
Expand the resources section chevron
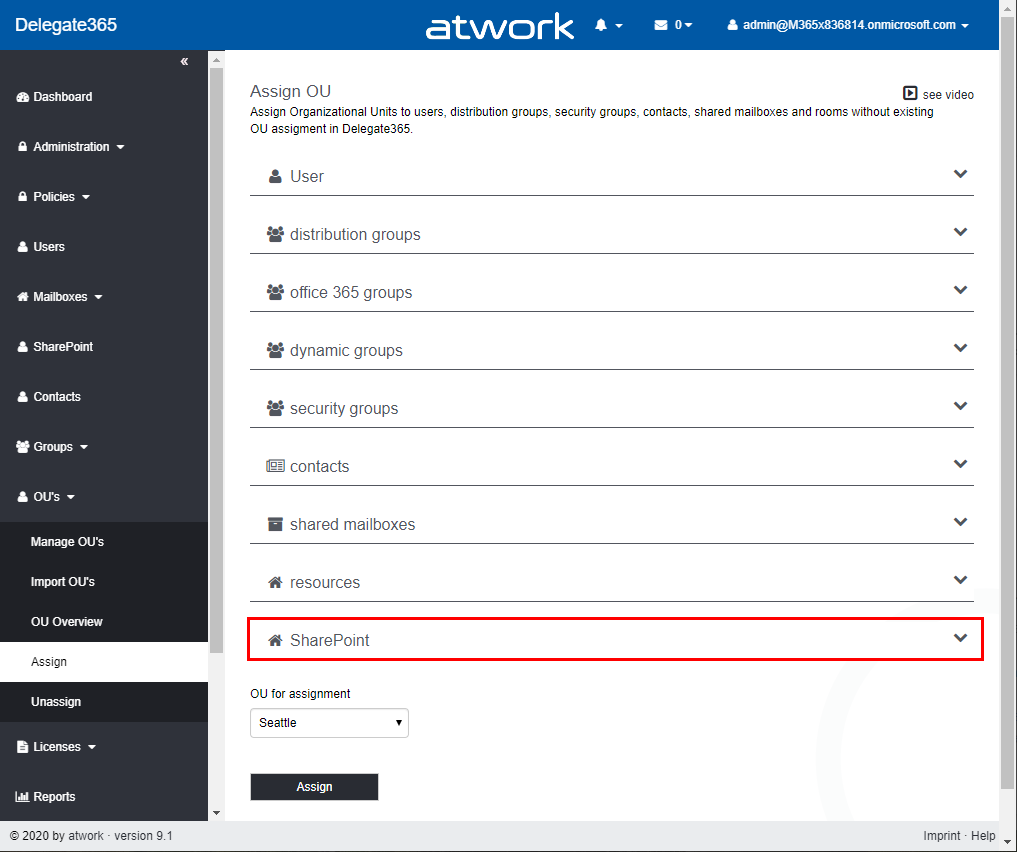tap(961, 580)
